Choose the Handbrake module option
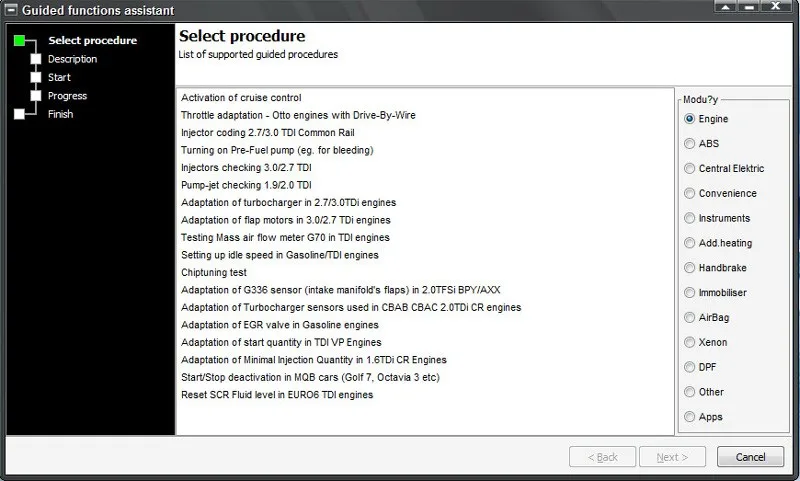Image resolution: width=800 pixels, height=481 pixels. pyautogui.click(x=689, y=268)
